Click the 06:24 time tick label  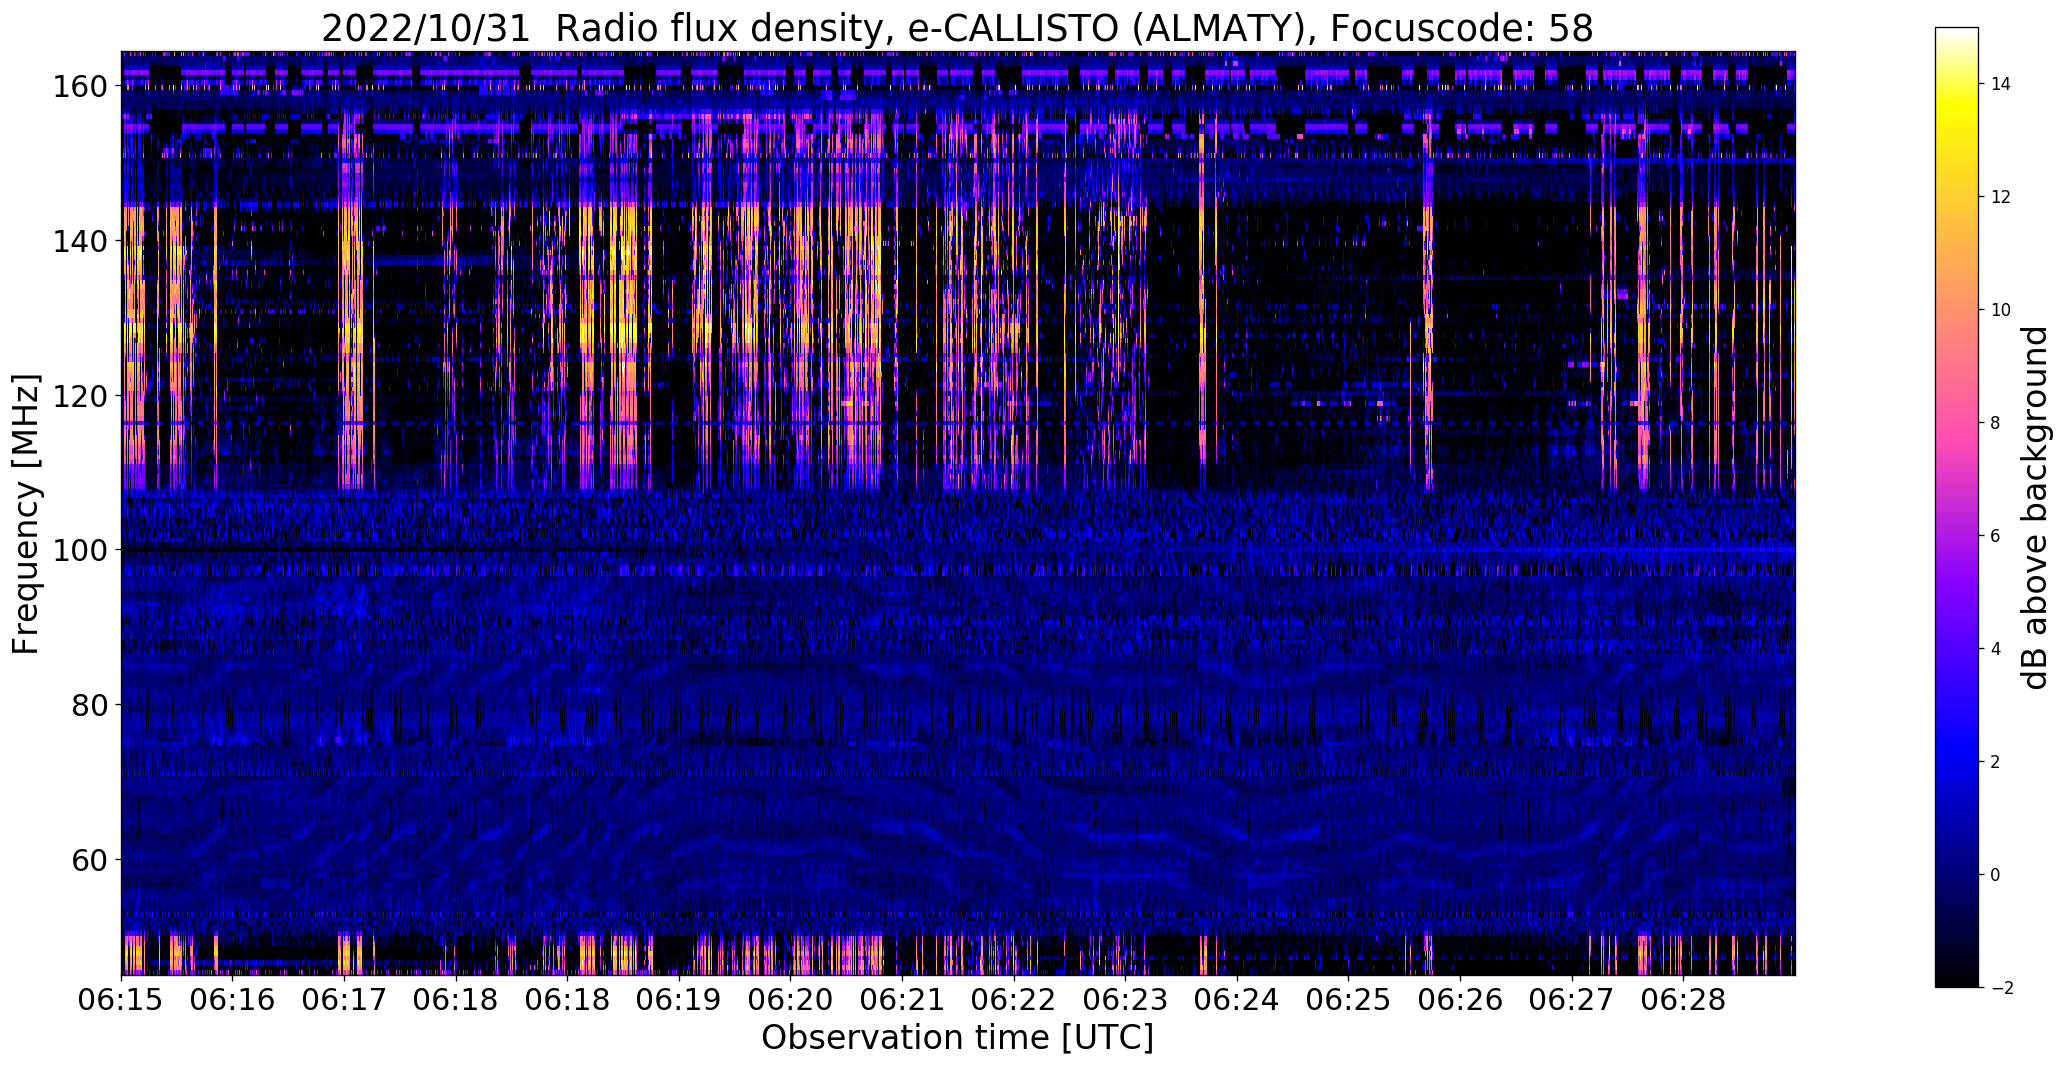(1237, 1001)
